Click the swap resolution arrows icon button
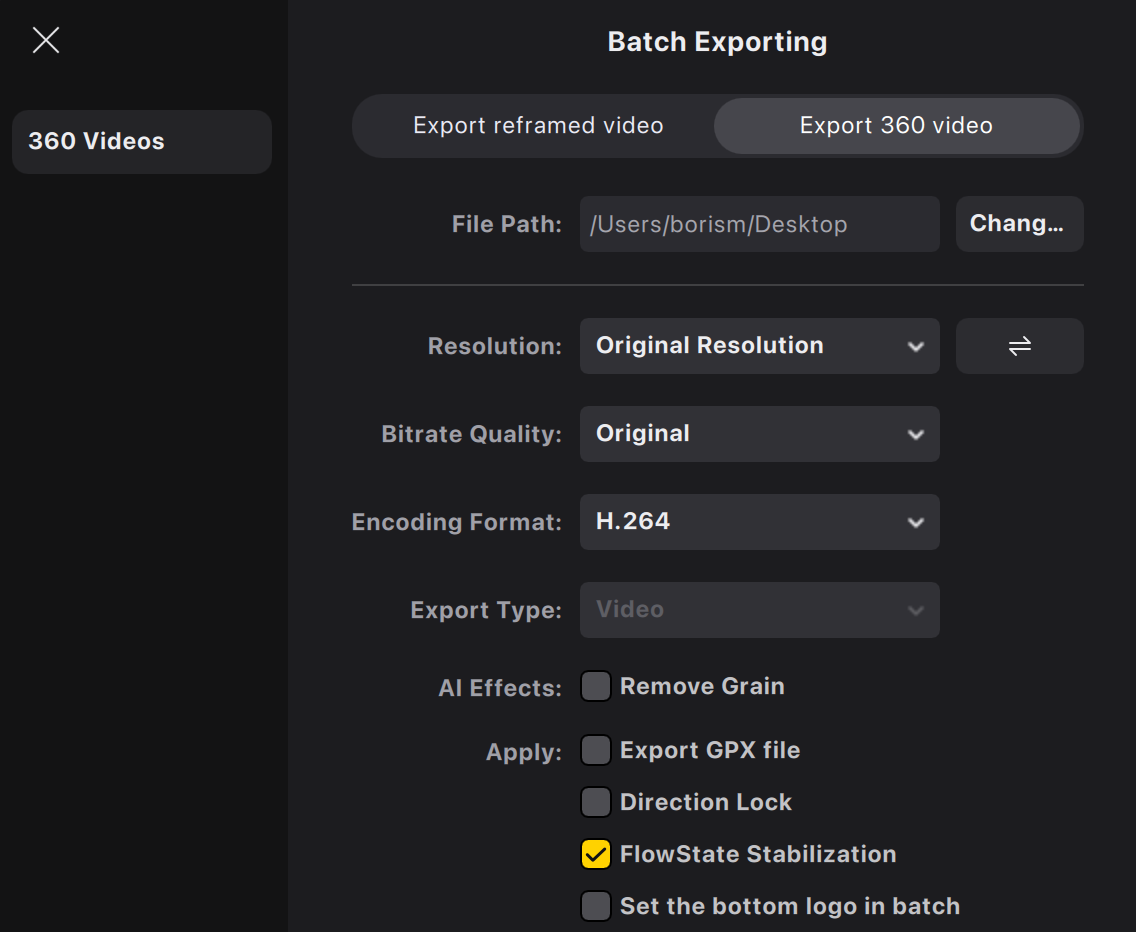 [1019, 346]
